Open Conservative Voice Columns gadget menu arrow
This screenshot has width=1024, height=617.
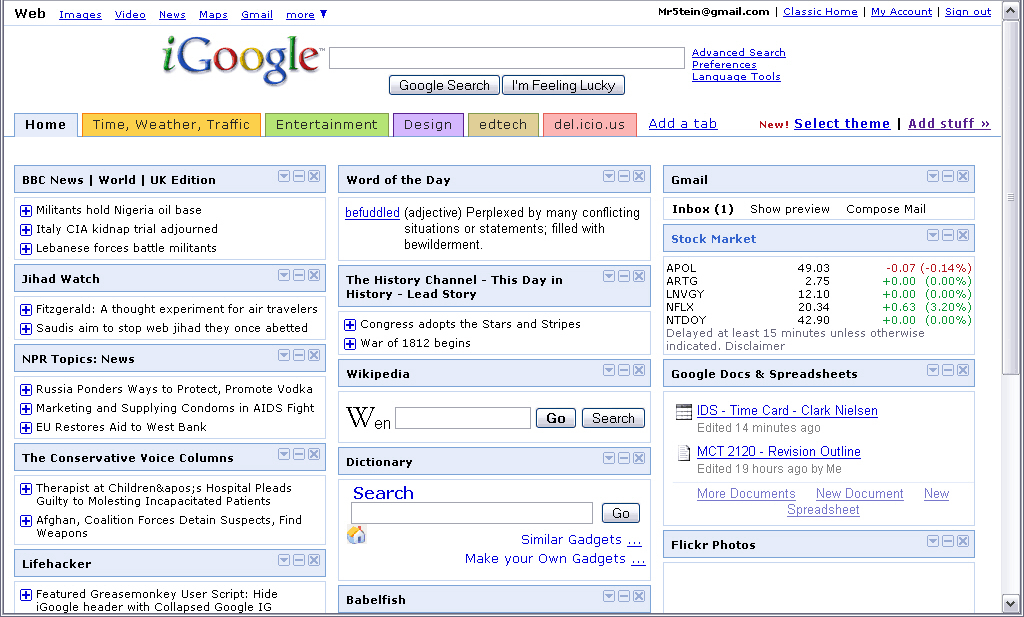tap(283, 454)
